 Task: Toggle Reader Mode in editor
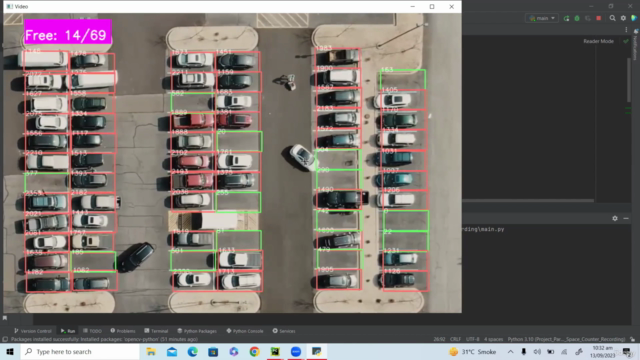coord(598,41)
